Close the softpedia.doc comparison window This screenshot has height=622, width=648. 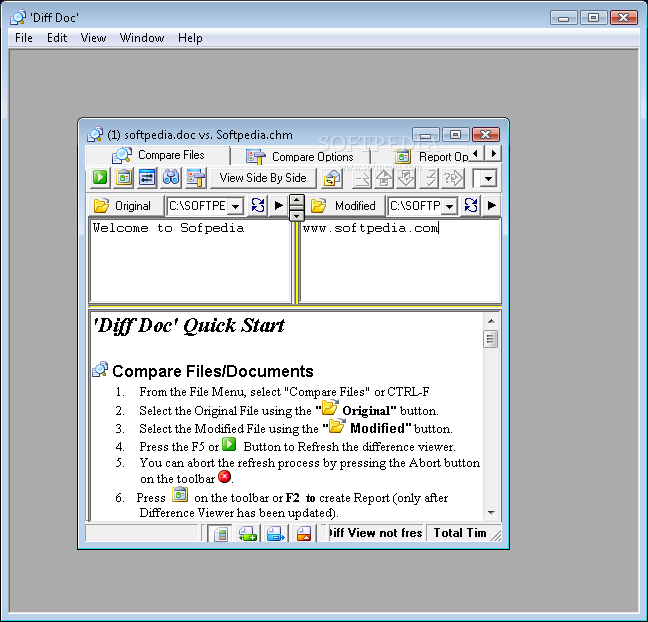pos(485,134)
